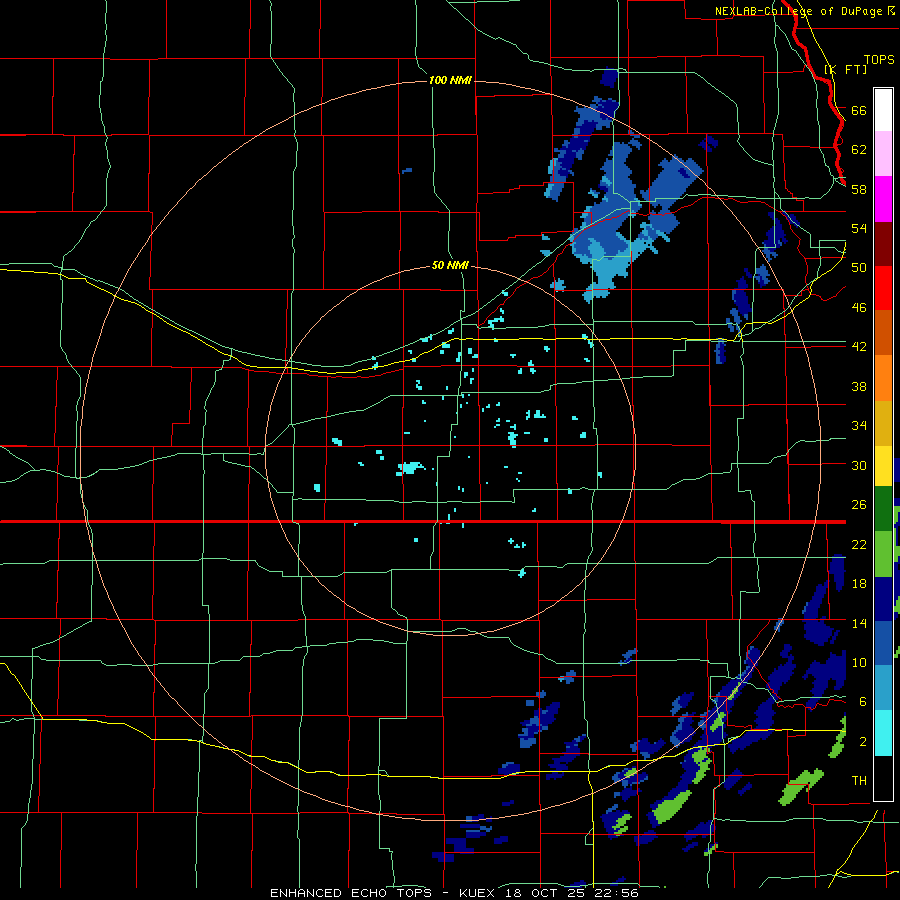Screen dimensions: 900x900
Task: Click the '38' legend value
Action: tap(859, 386)
